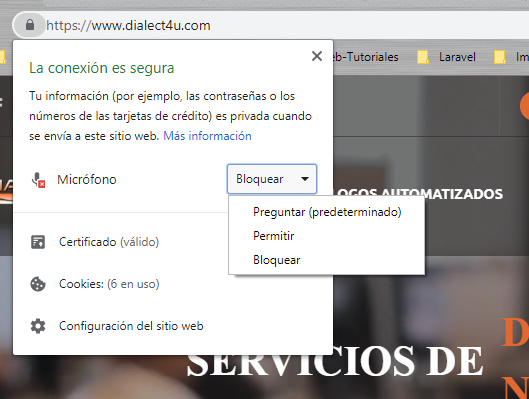Click the URL text in address bar
Screen dimensions: 529x399
(x=128, y=26)
